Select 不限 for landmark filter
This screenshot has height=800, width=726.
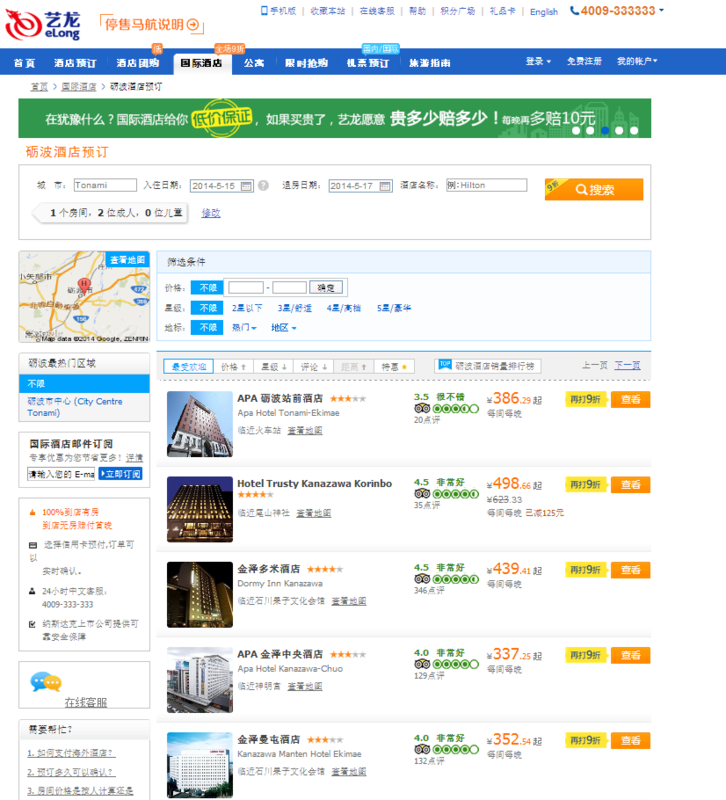click(207, 327)
